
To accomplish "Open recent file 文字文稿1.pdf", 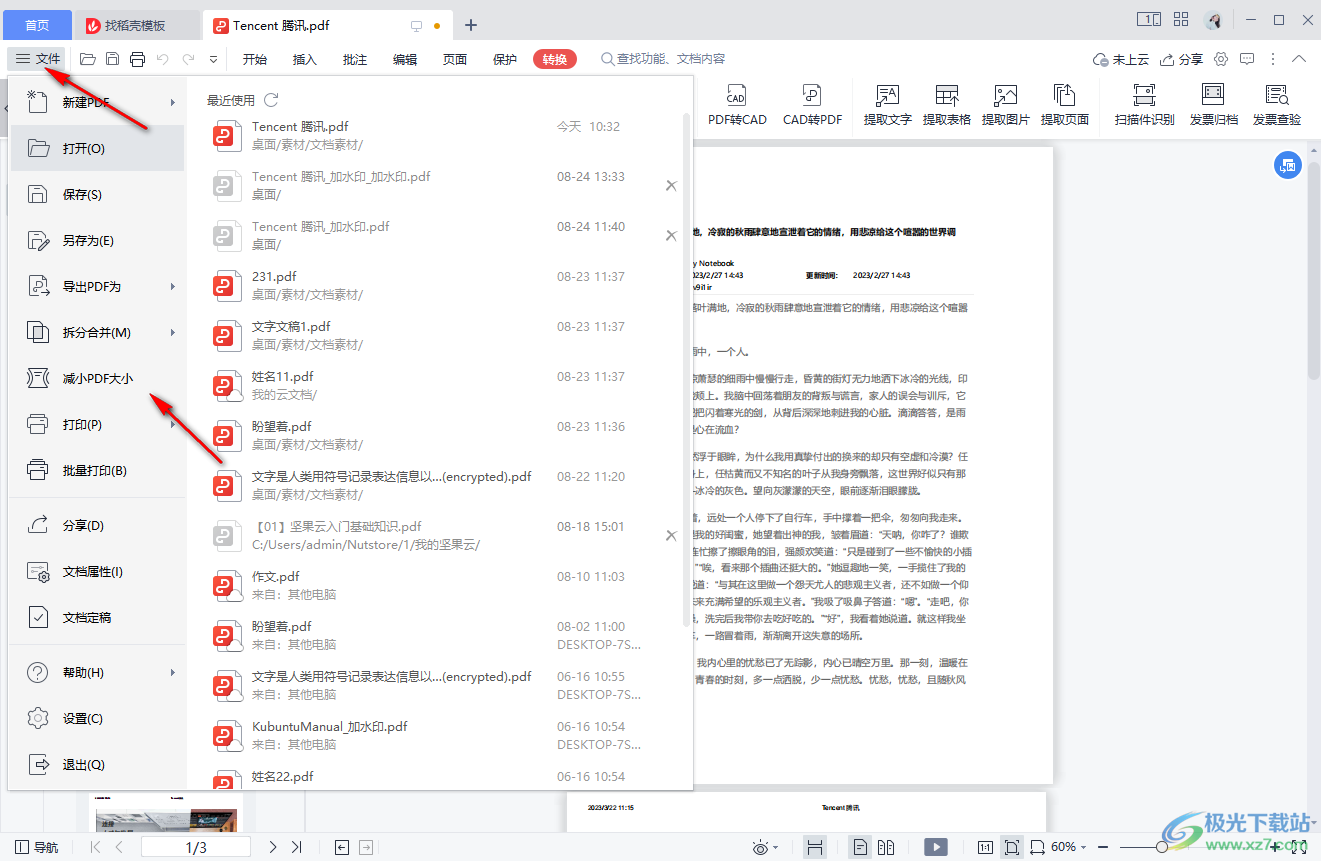I will [x=440, y=336].
